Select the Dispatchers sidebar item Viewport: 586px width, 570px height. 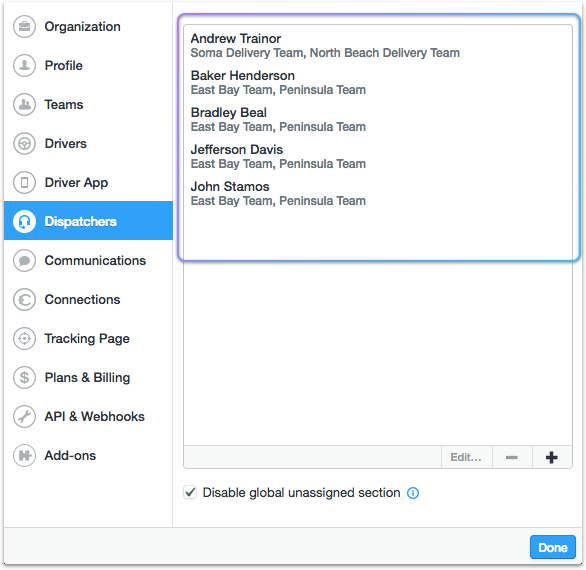88,221
